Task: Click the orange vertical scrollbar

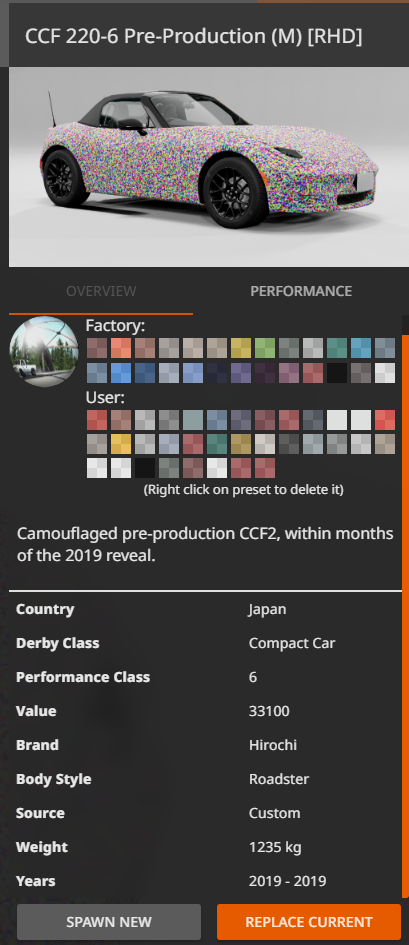Action: pyautogui.click(x=405, y=616)
